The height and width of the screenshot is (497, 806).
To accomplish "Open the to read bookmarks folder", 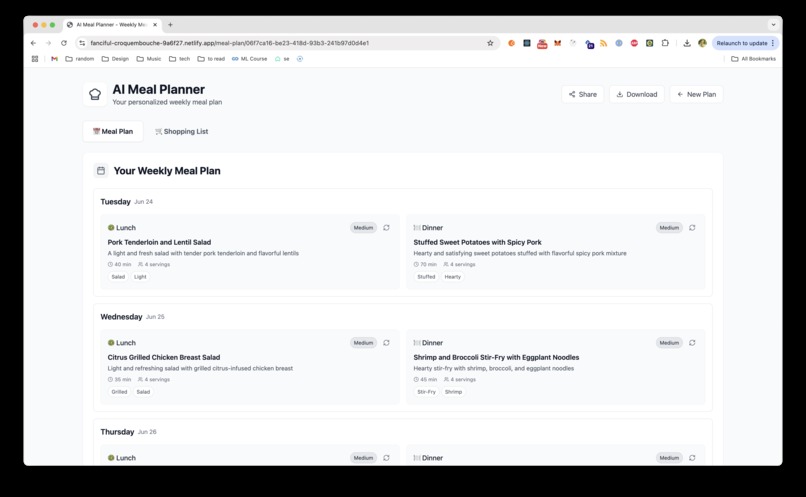I will (211, 59).
